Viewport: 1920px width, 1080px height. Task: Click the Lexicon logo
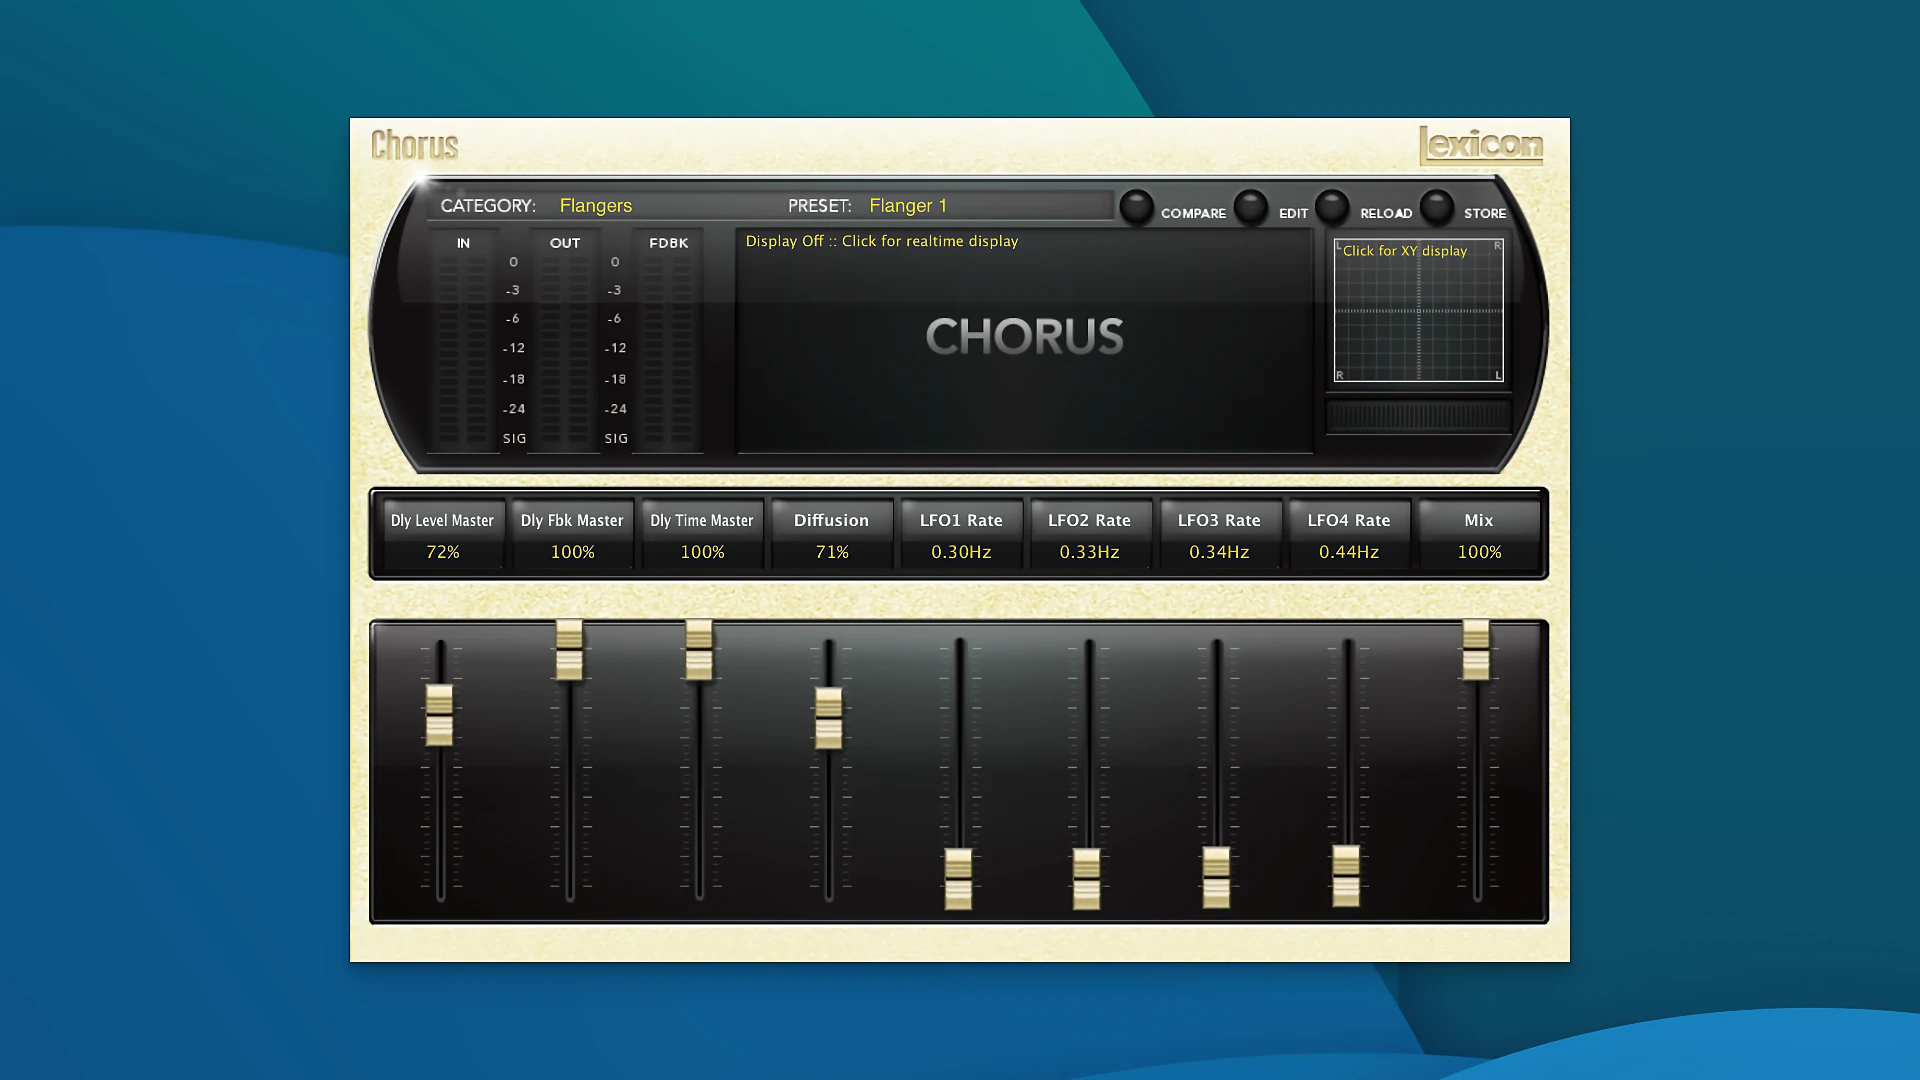[x=1481, y=146]
